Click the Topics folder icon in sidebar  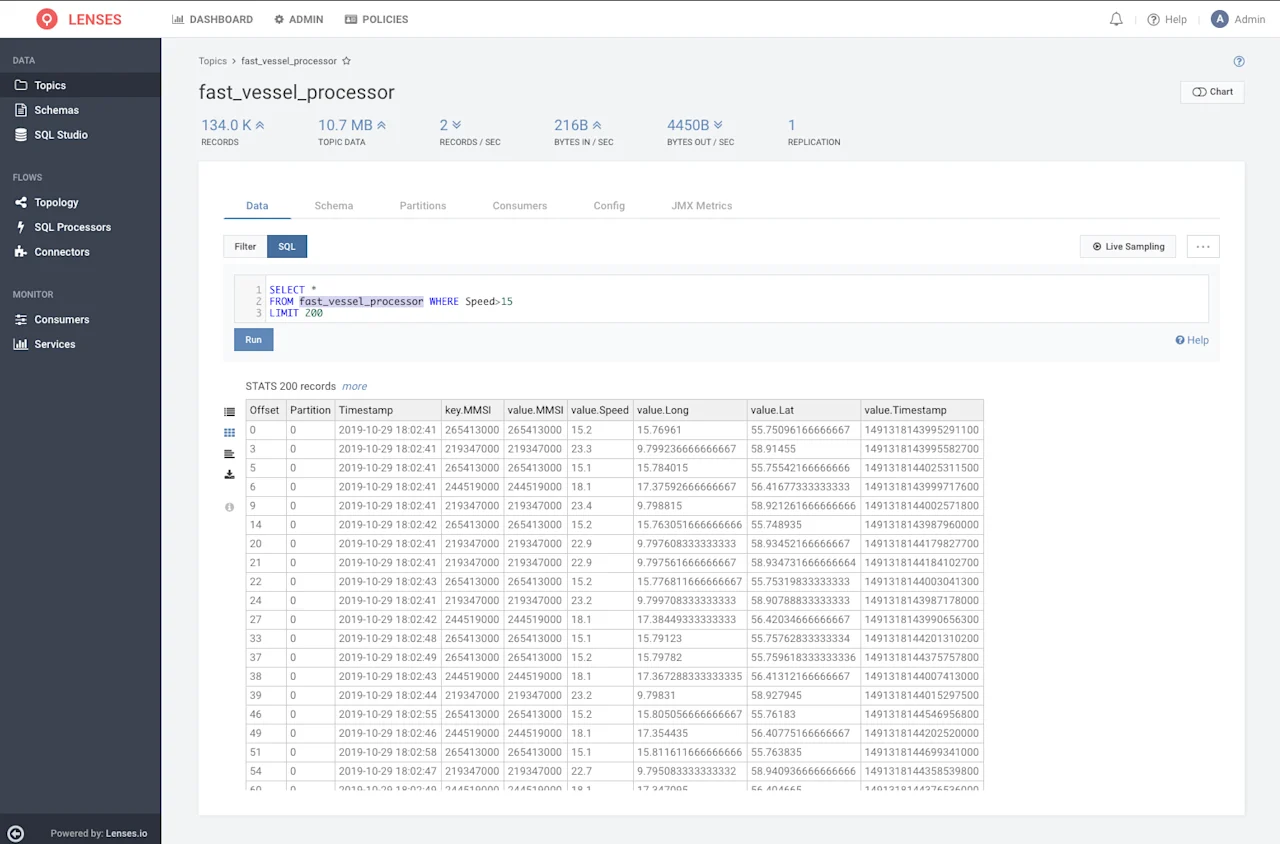point(21,85)
